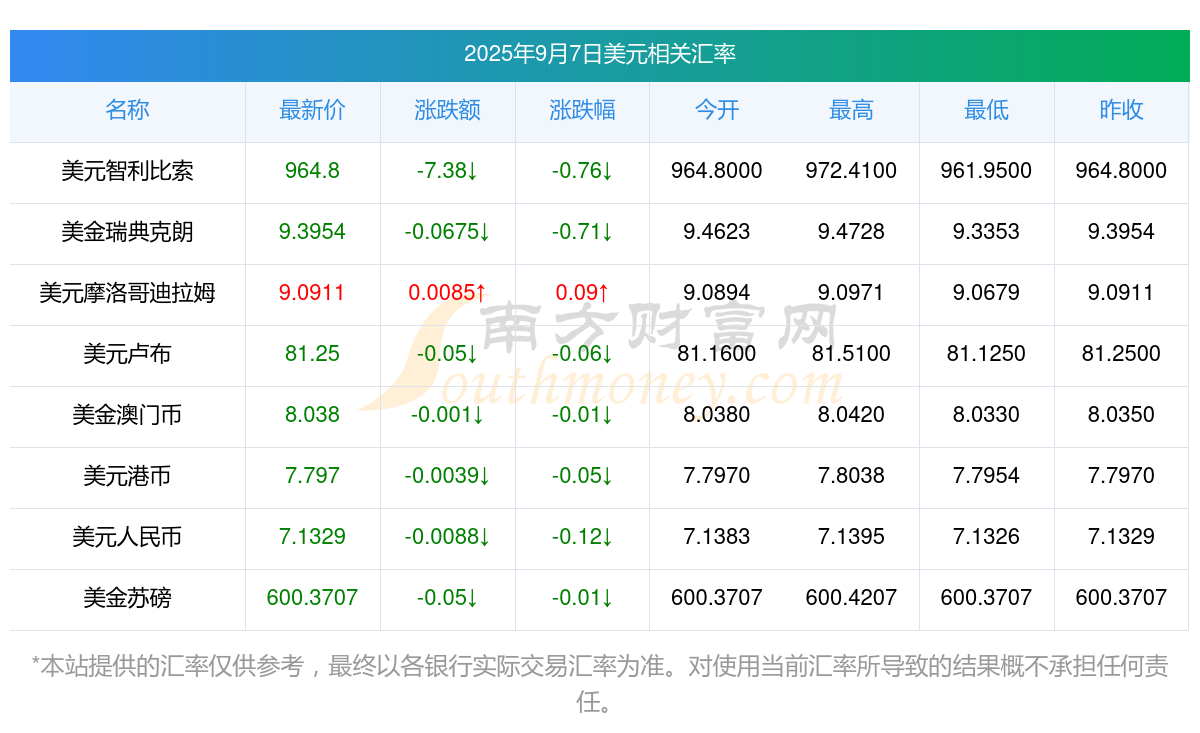Image resolution: width=1200 pixels, height=733 pixels.
Task: Select the 美元摩洛哥迪拉姆 row name
Action: click(127, 293)
